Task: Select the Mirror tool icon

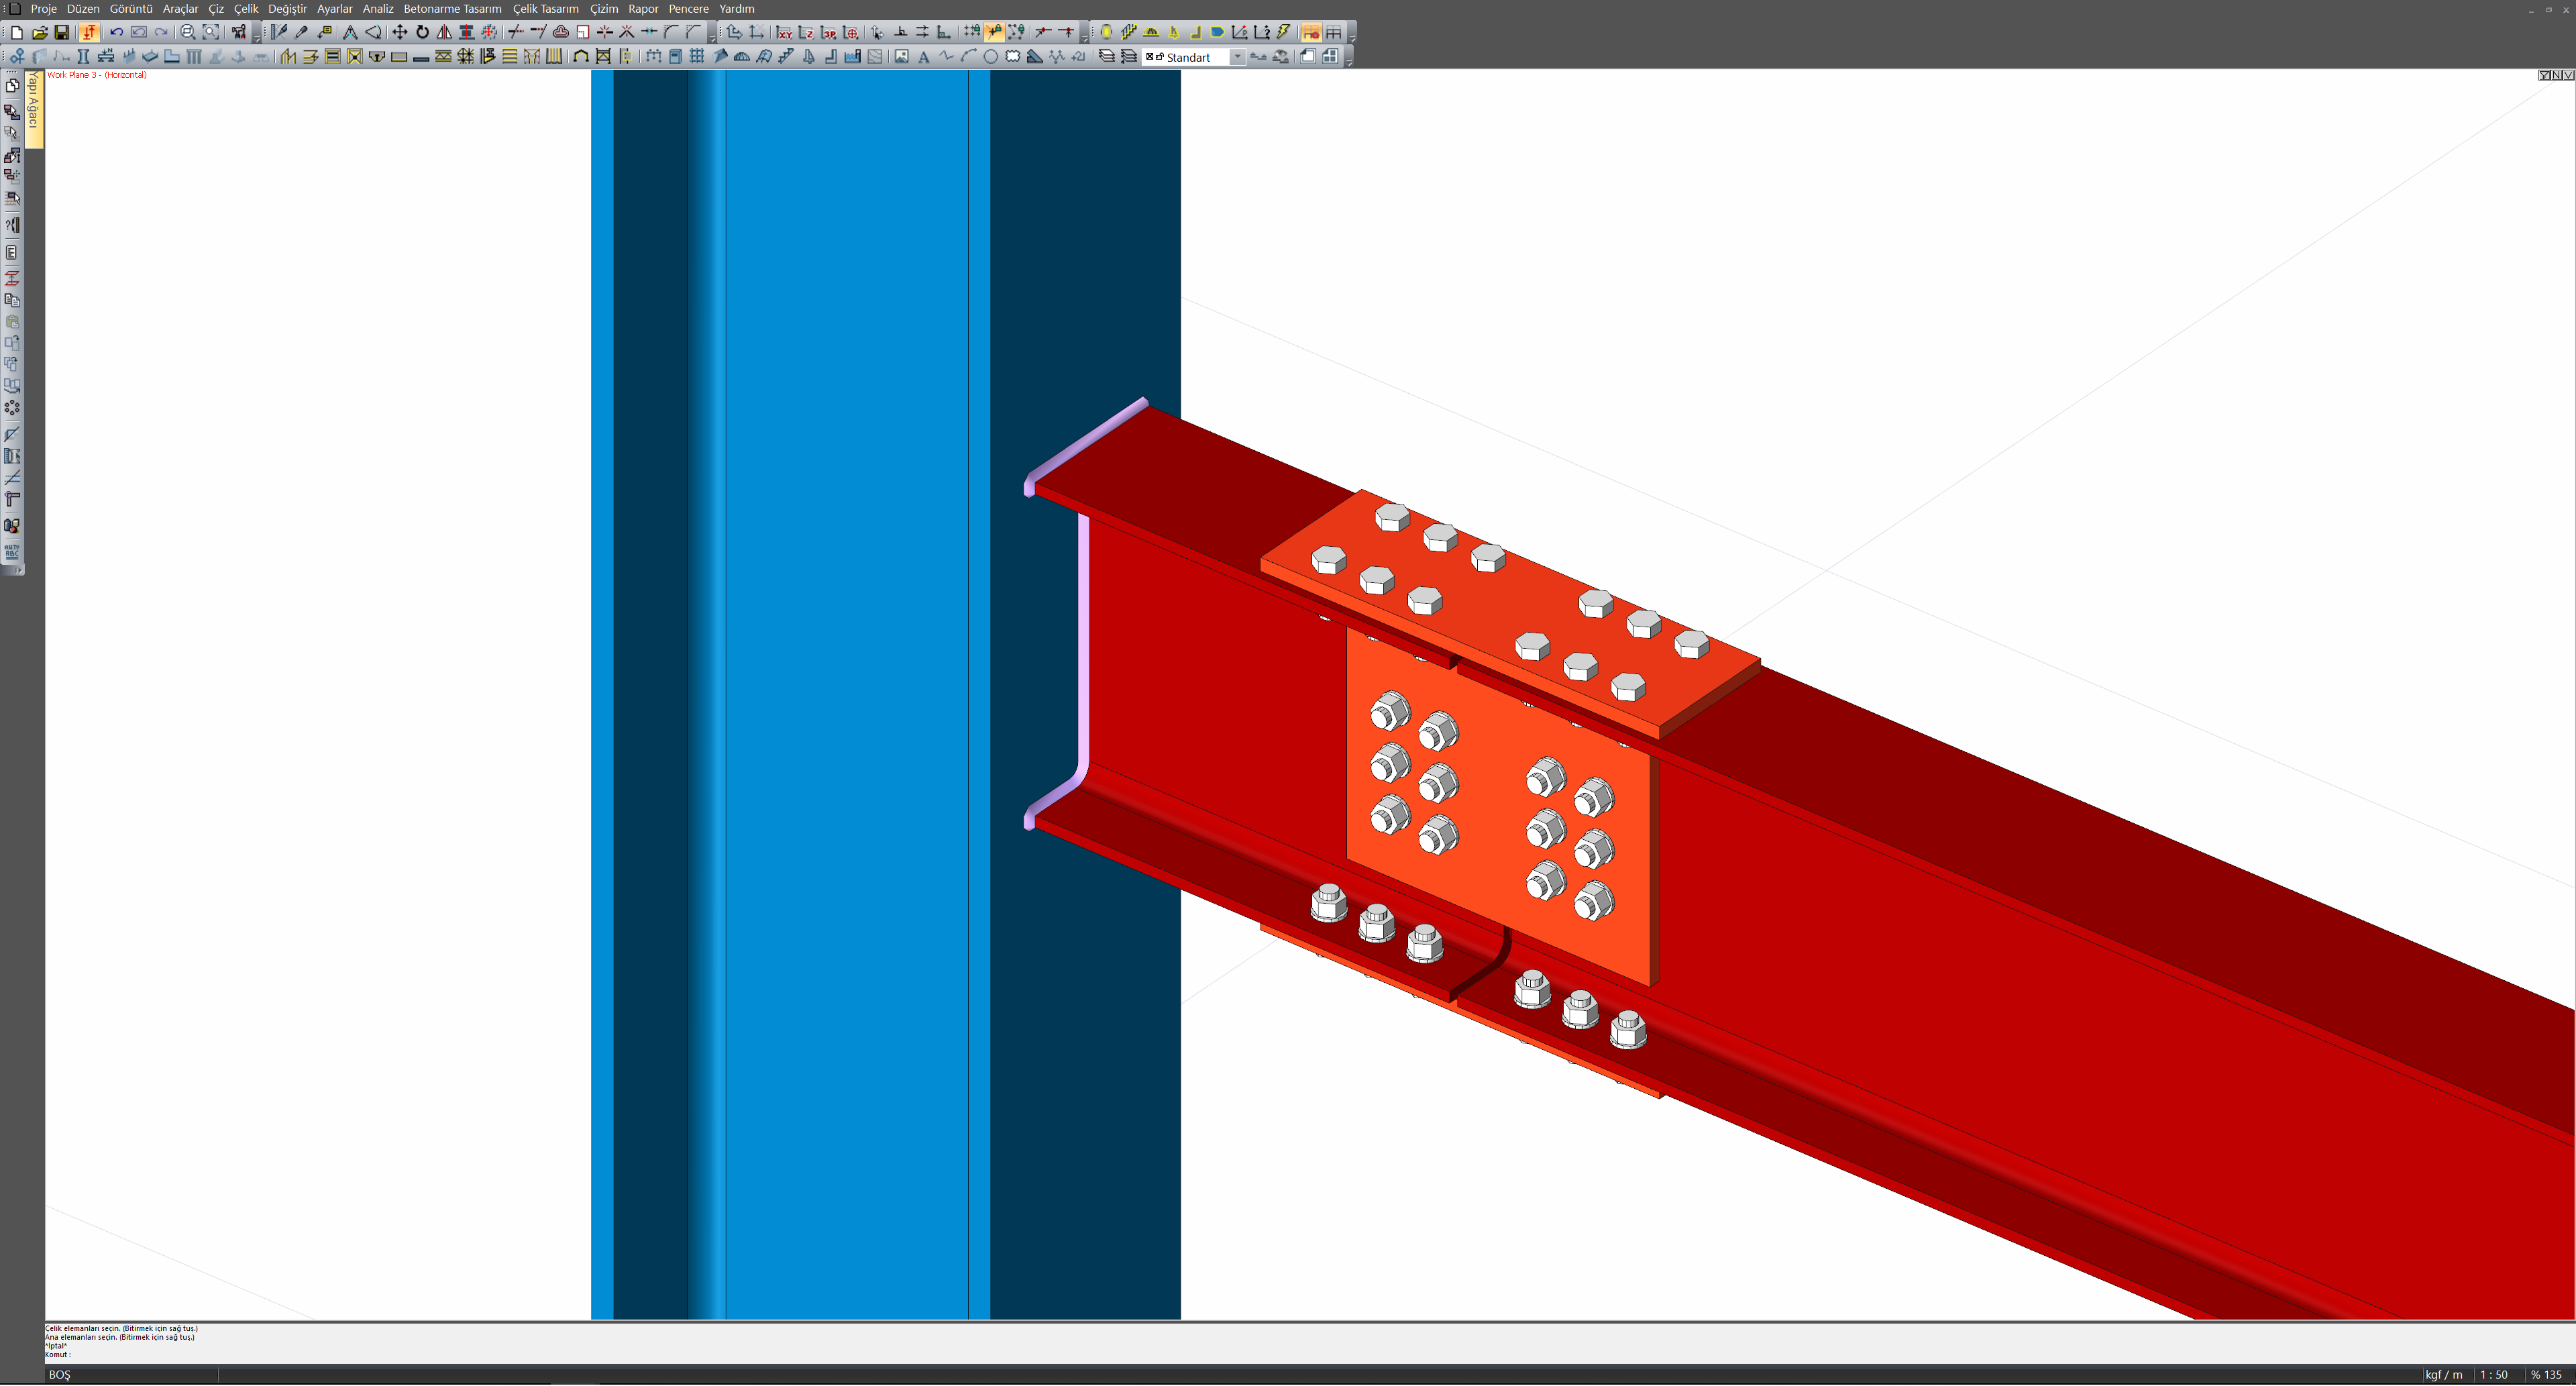Action: [x=444, y=32]
